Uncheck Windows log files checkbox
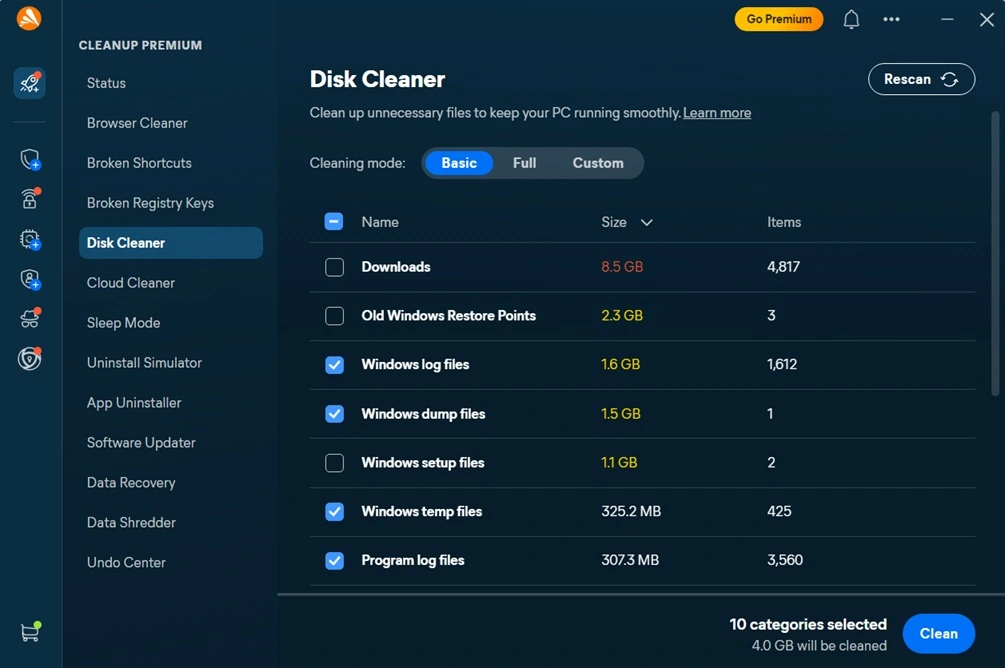The height and width of the screenshot is (668, 1005). (x=334, y=364)
